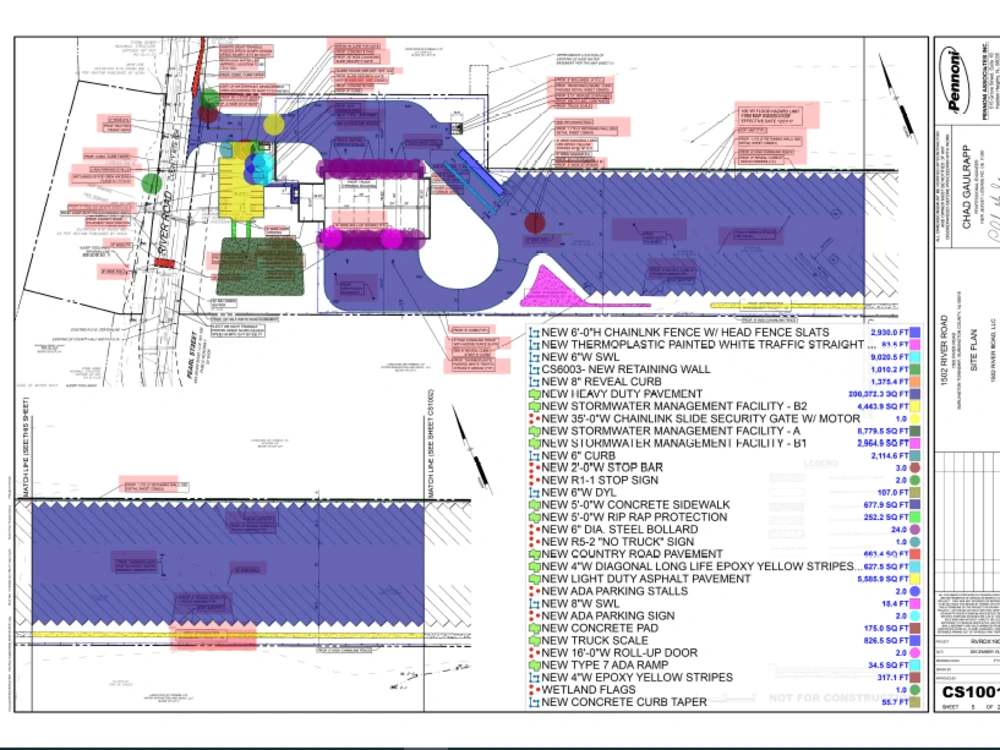
Task: Select the 'NEW 5'-0"W CONCRETE SIDEWALK' row label
Action: [636, 505]
